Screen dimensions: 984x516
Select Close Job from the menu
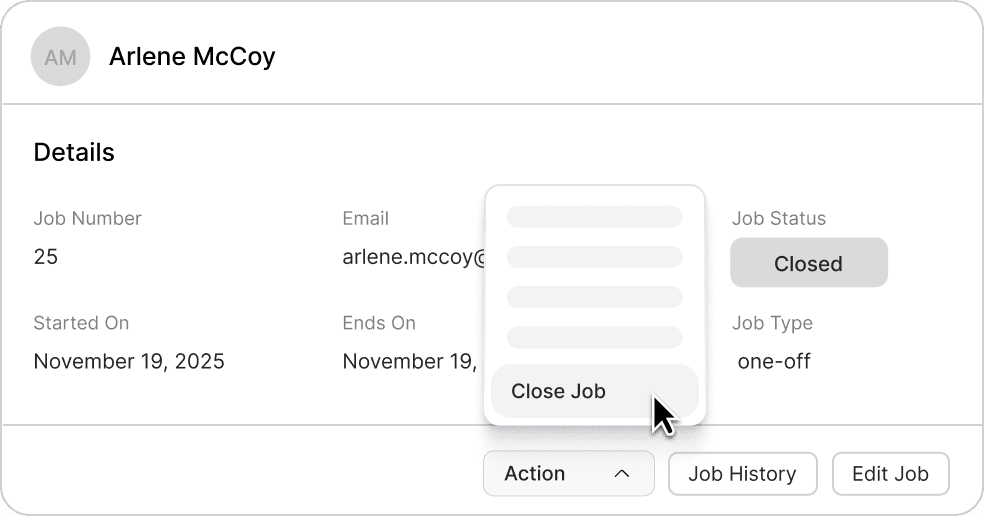(x=558, y=391)
